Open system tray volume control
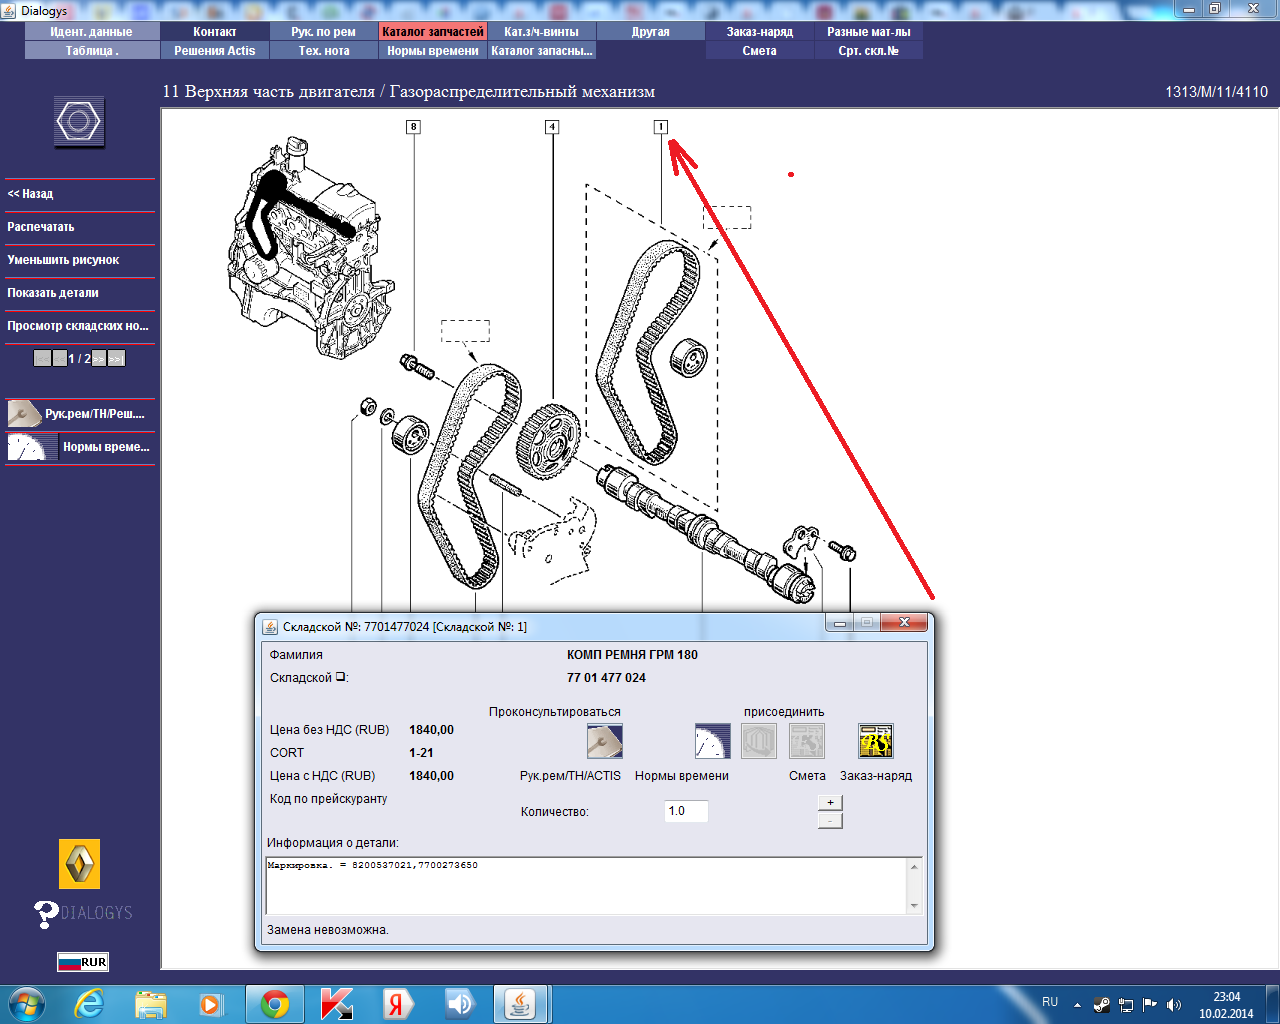Image resolution: width=1280 pixels, height=1024 pixels. click(x=1174, y=1005)
